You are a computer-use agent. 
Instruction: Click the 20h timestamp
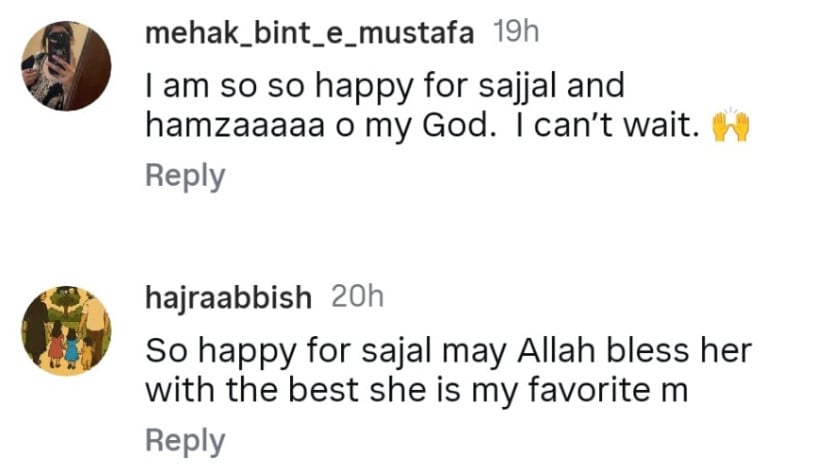[356, 298]
